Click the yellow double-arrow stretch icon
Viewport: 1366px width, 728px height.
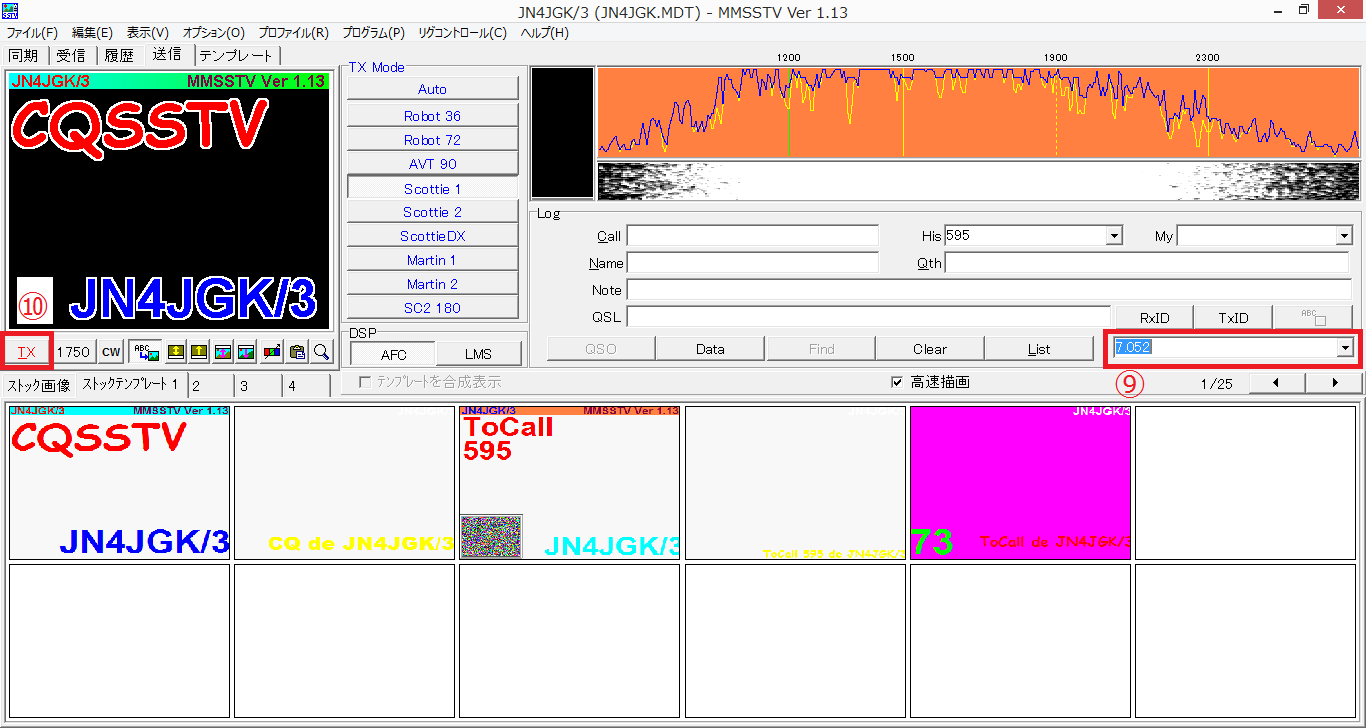(x=175, y=352)
